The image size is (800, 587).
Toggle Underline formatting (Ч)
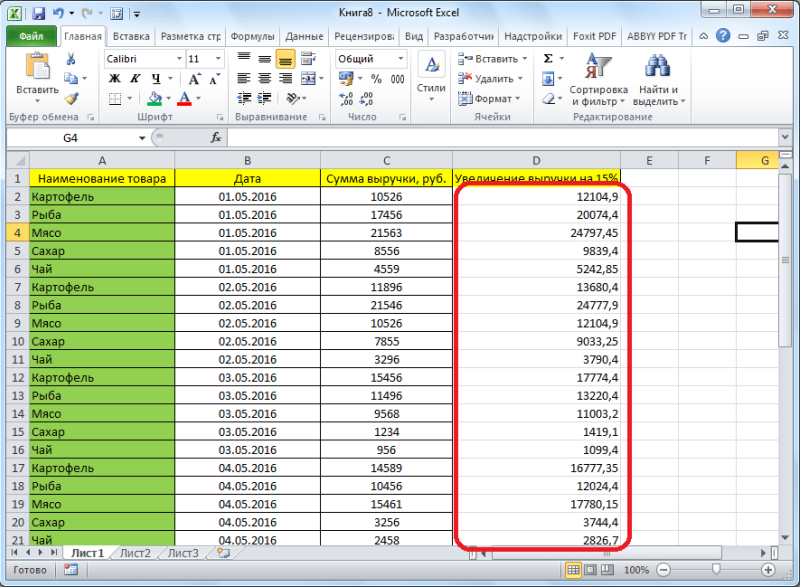coord(156,79)
